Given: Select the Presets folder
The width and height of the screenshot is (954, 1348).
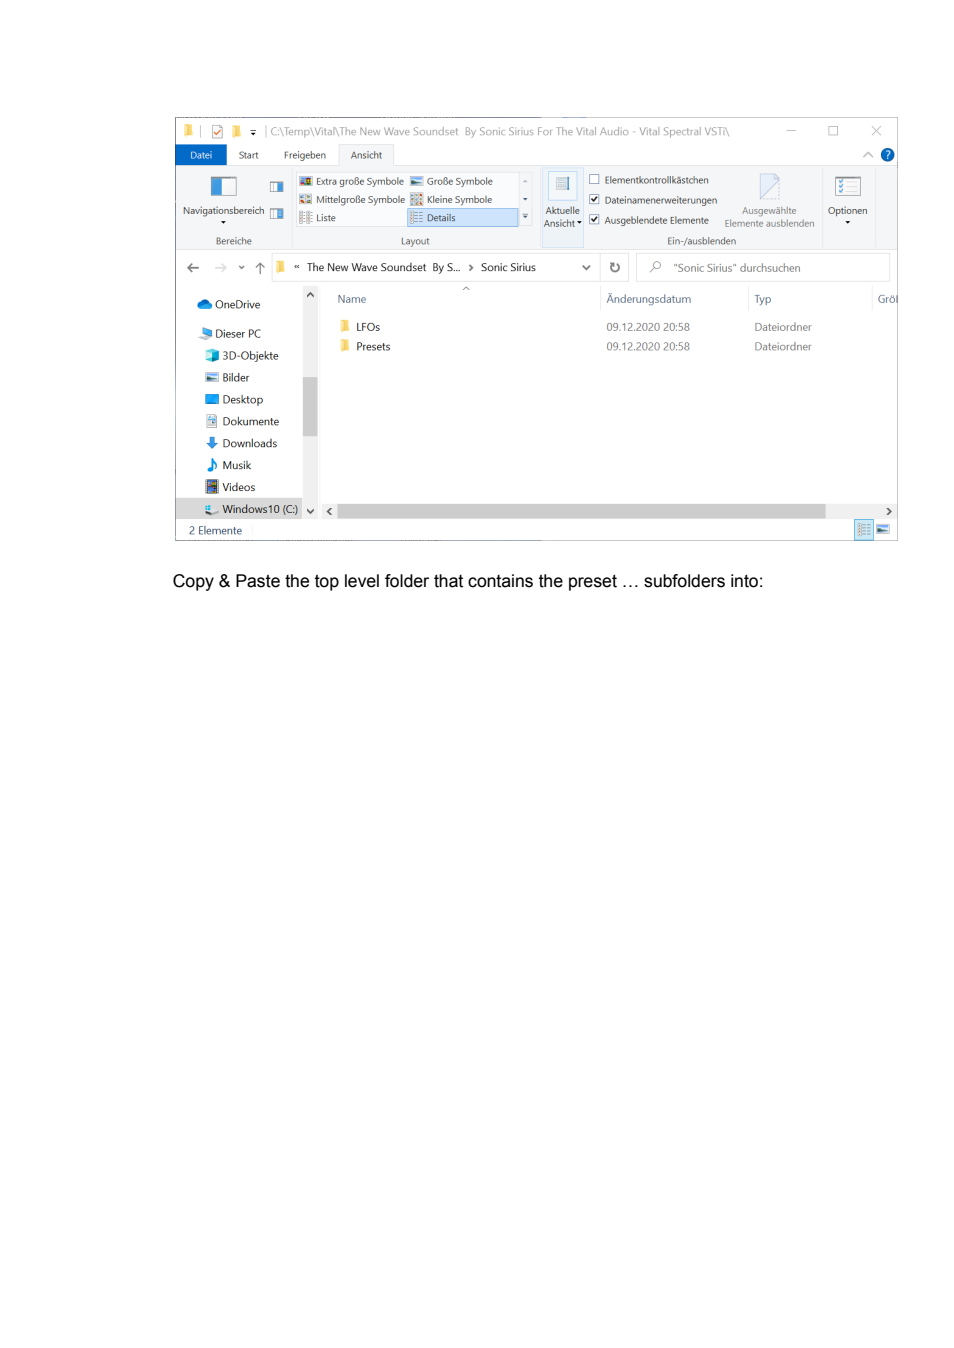Looking at the screenshot, I should 373,346.
